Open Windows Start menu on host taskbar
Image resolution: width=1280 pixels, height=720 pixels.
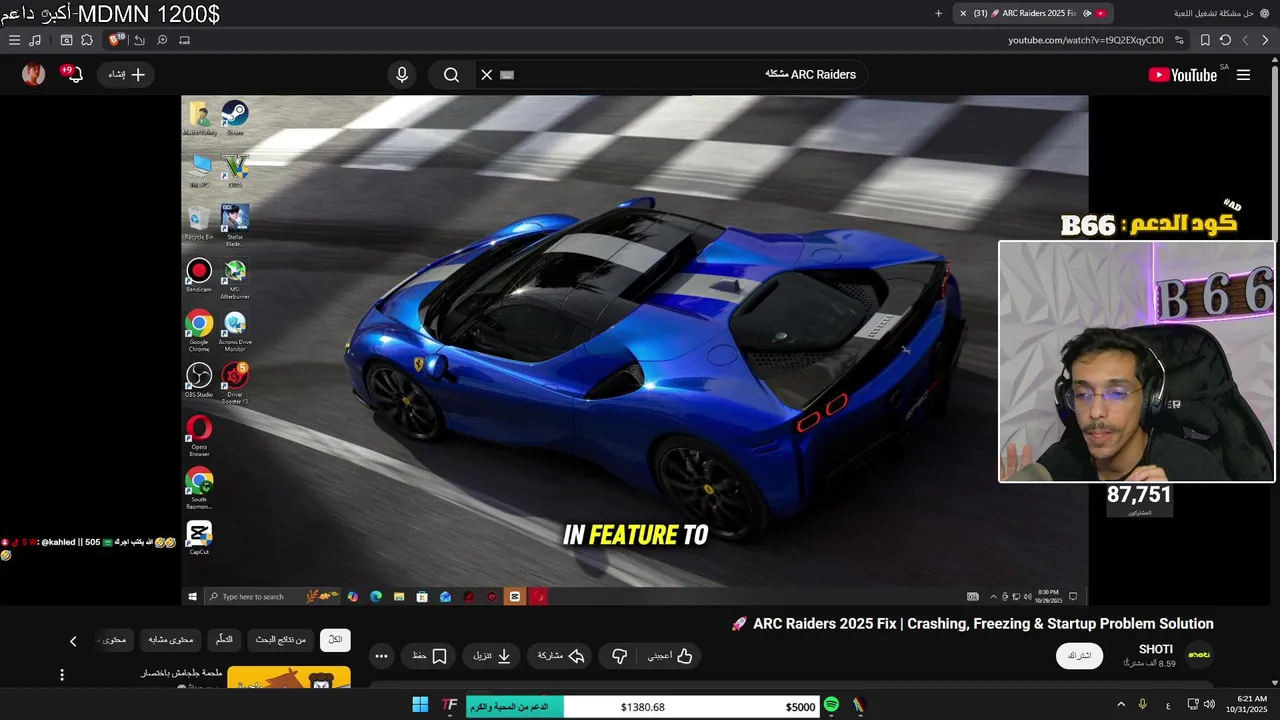[420, 706]
